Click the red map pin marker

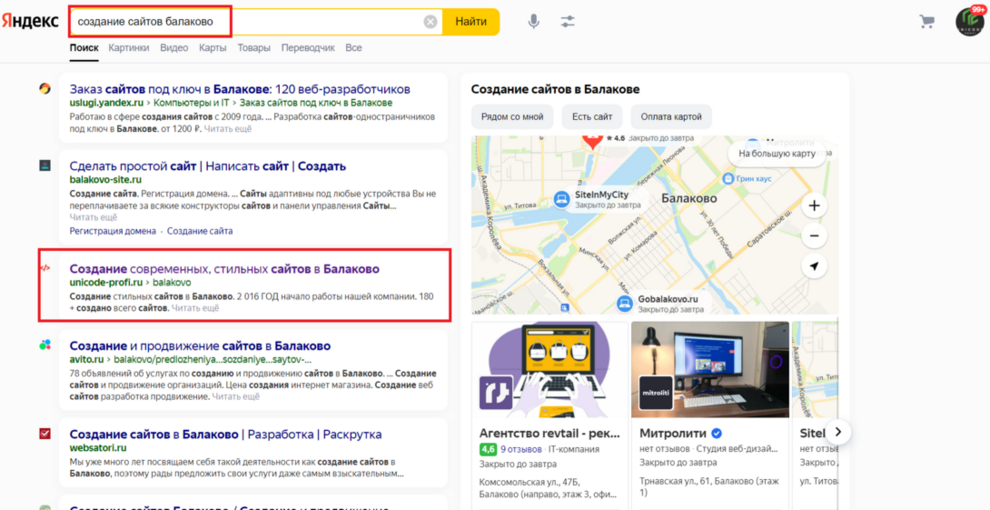(592, 142)
